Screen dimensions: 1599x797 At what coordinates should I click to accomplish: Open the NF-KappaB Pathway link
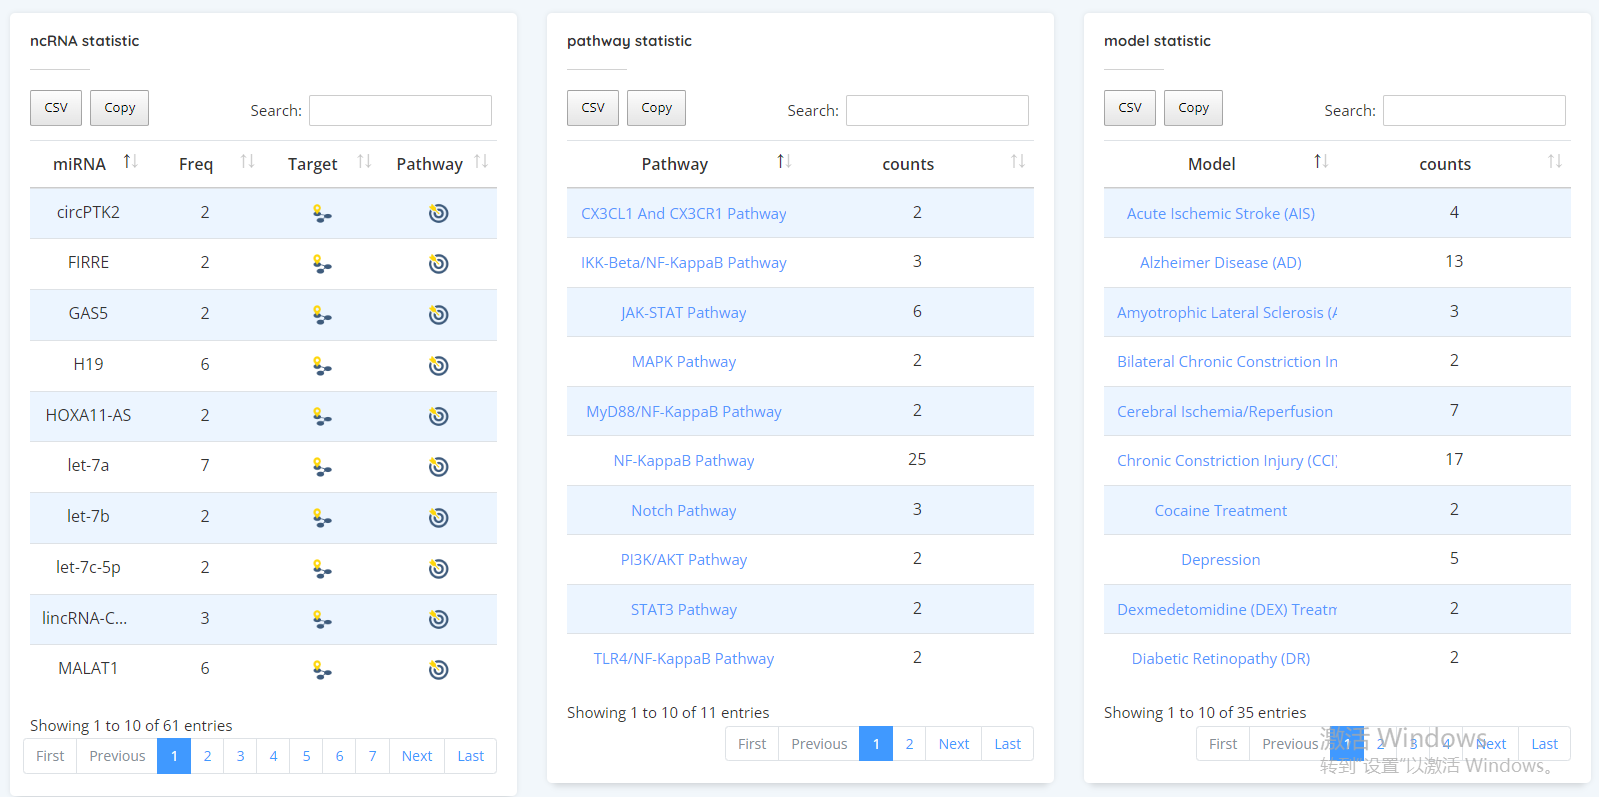click(684, 461)
